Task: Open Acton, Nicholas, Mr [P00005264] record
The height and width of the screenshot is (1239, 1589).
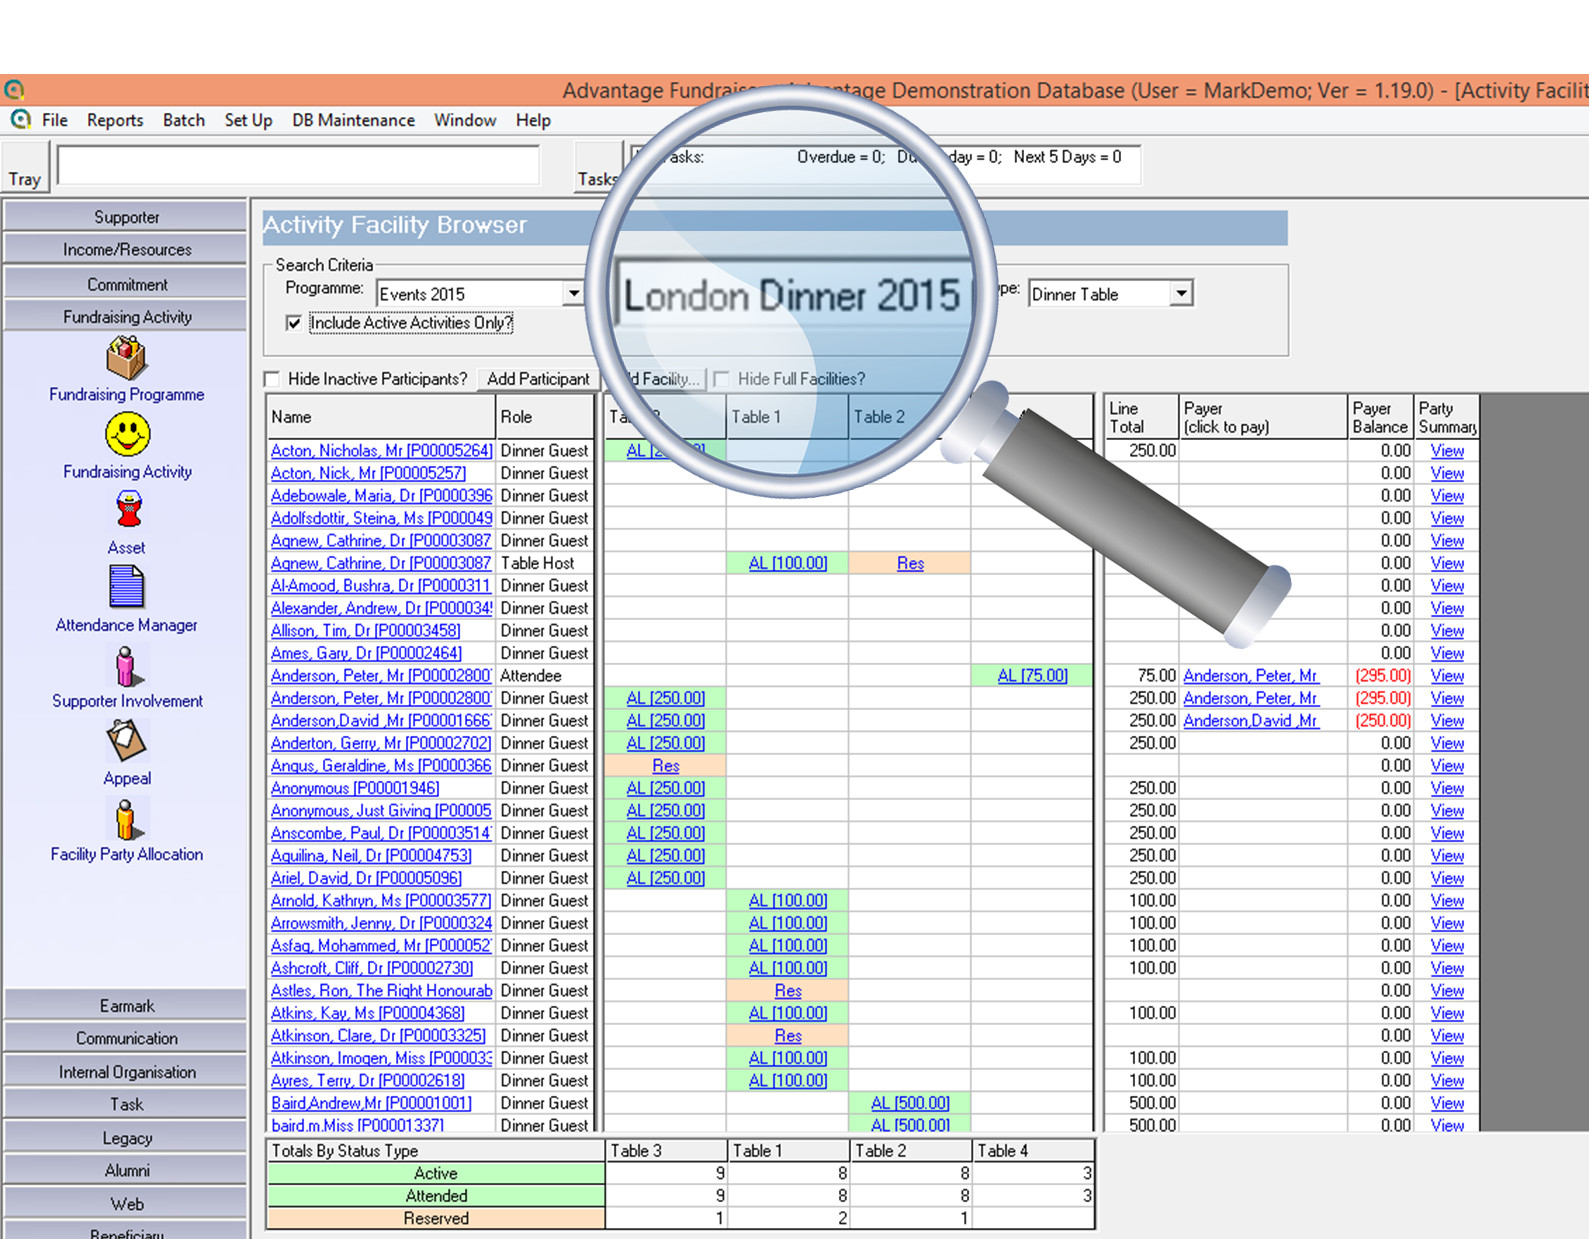Action: pyautogui.click(x=381, y=451)
